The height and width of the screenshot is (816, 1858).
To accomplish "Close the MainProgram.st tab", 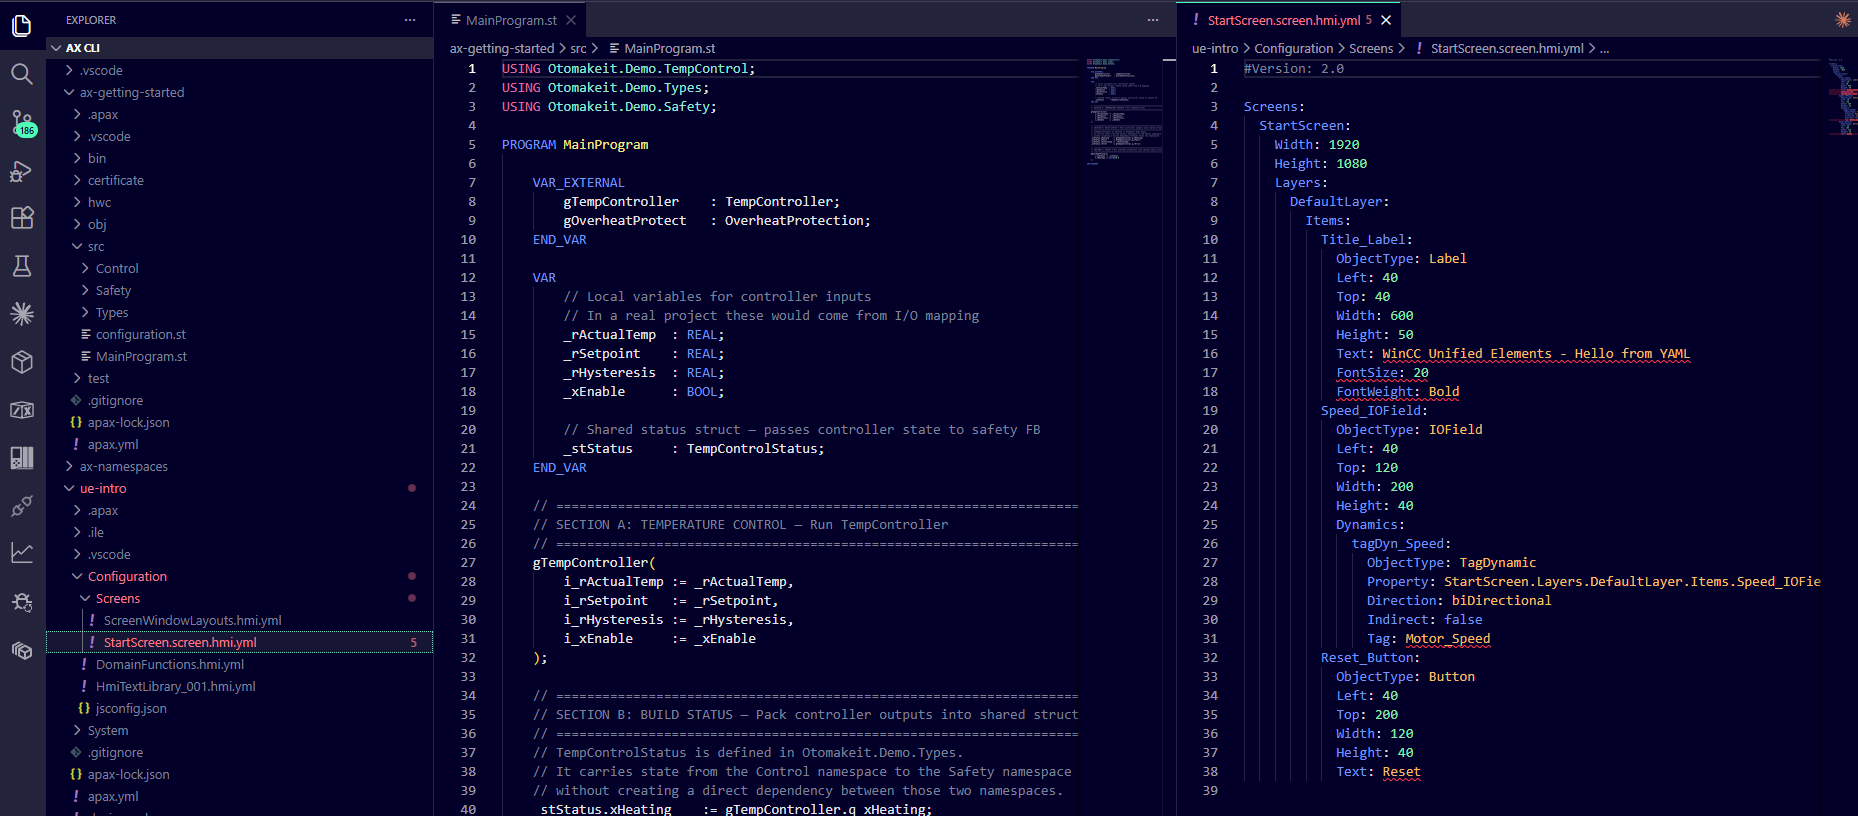I will coord(571,20).
